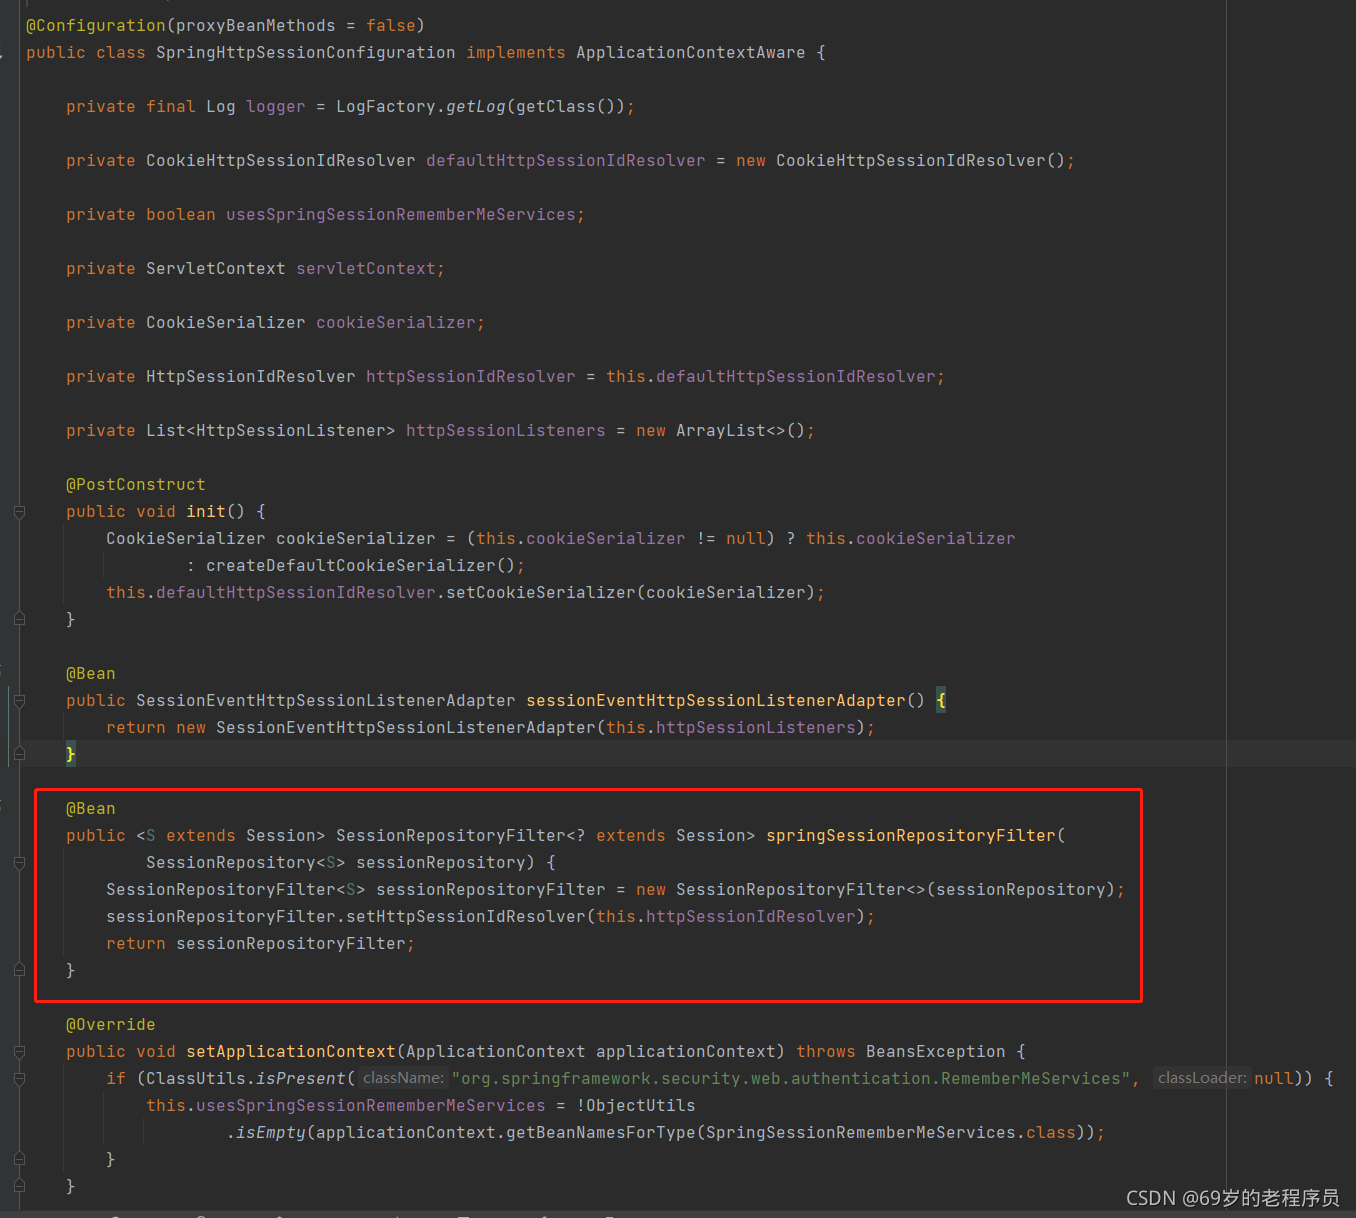This screenshot has height=1218, width=1356.
Task: Click BeansException in throws clause
Action: tap(935, 1052)
